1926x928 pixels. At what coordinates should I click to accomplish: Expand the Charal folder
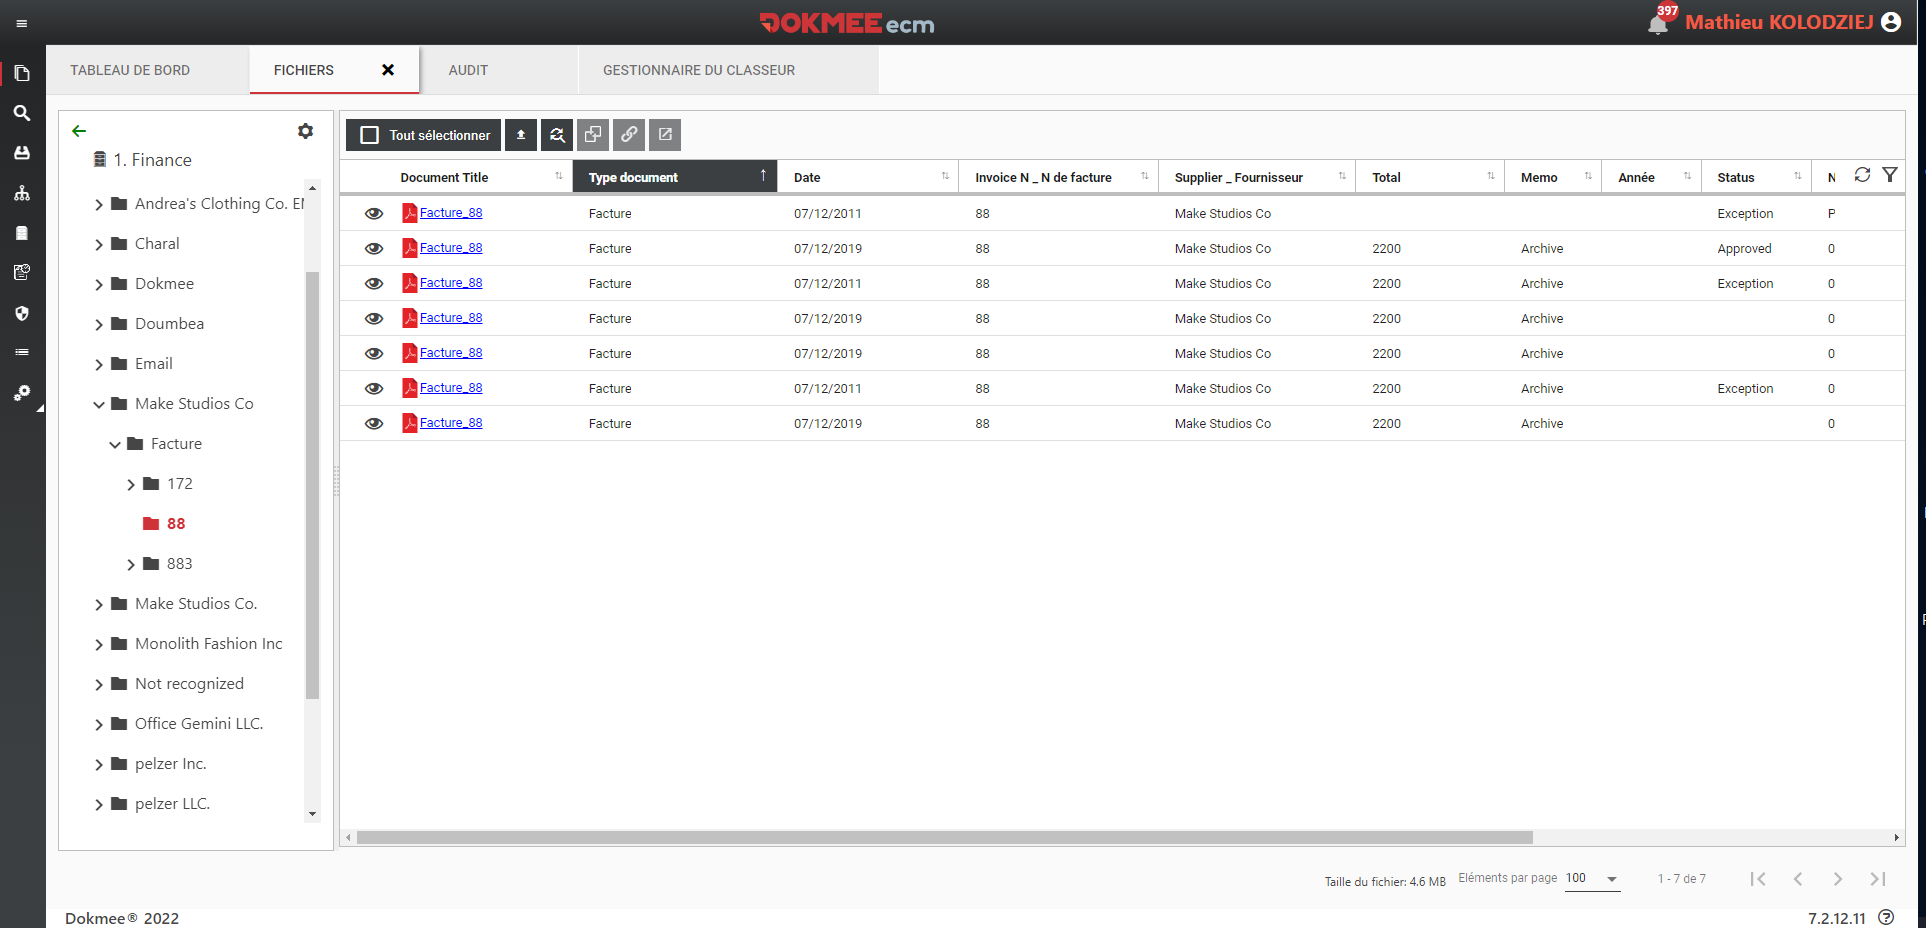coord(99,244)
